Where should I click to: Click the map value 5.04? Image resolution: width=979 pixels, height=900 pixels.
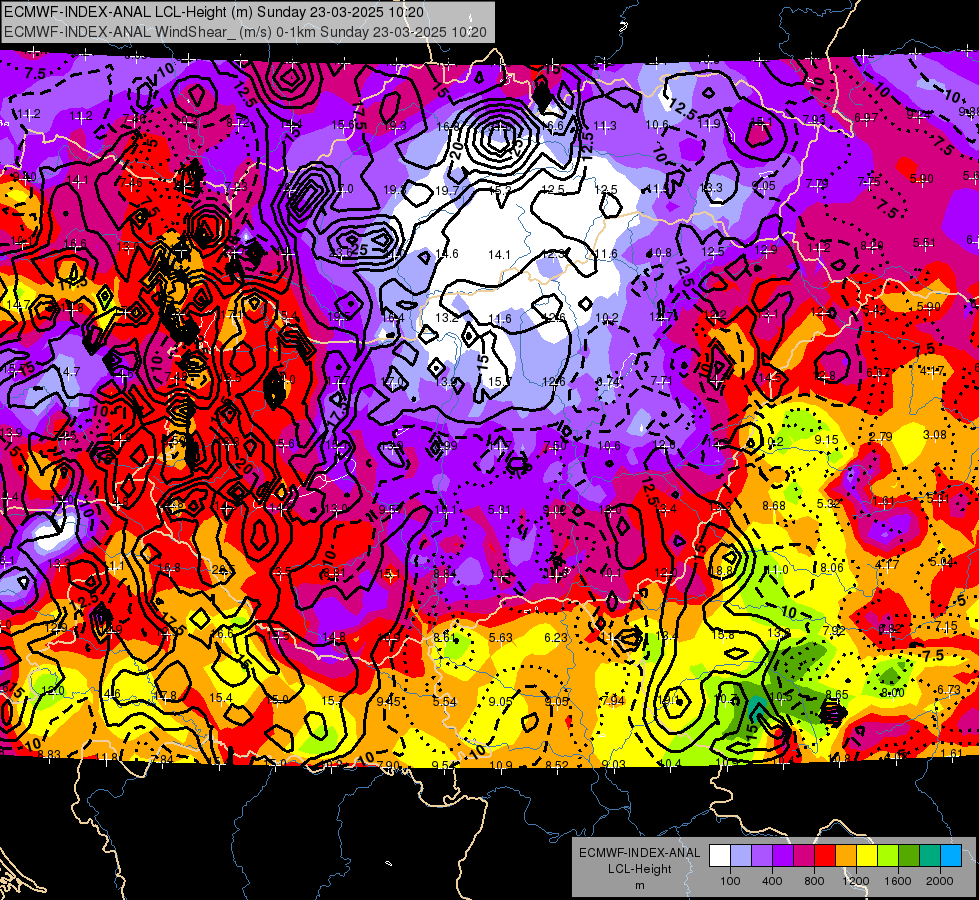[x=941, y=561]
